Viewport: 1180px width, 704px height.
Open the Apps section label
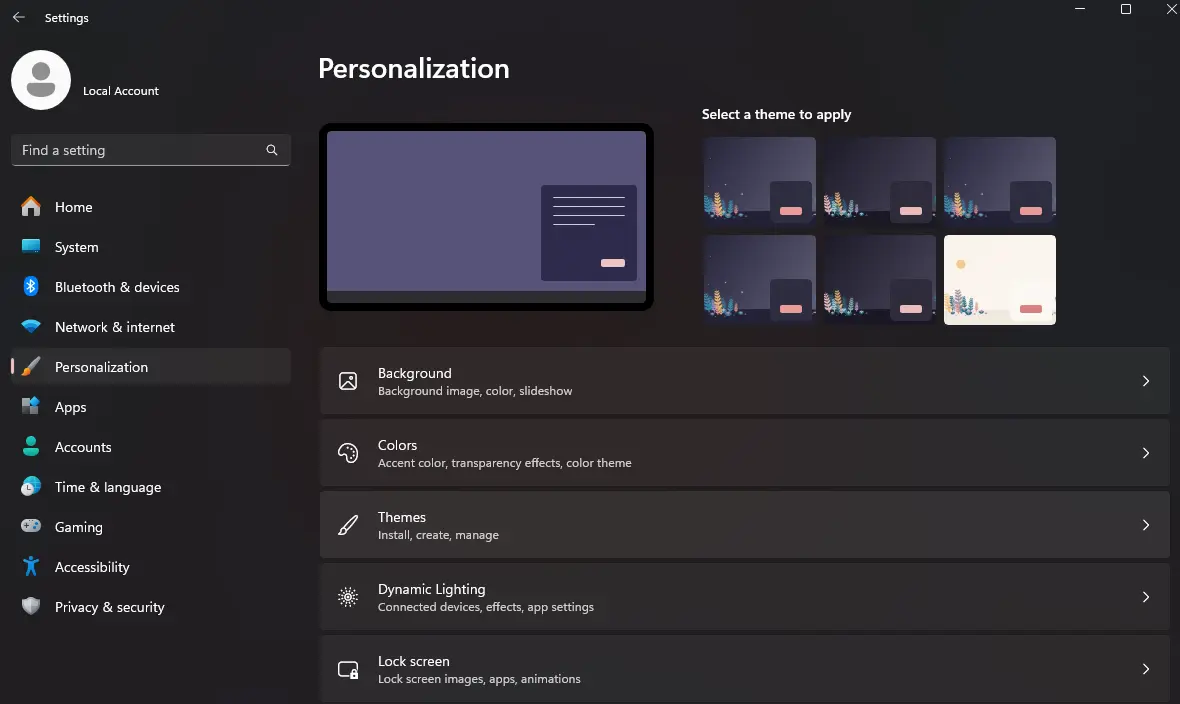pos(71,407)
